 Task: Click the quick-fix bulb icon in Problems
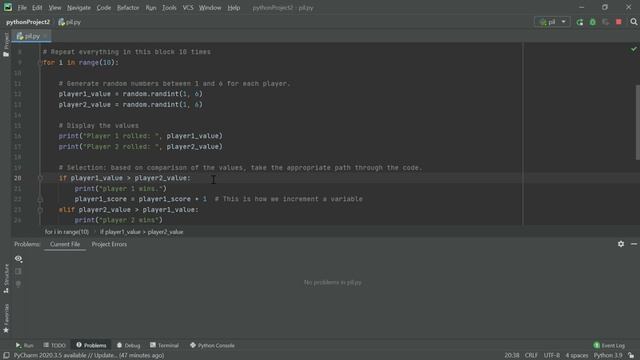(x=18, y=284)
